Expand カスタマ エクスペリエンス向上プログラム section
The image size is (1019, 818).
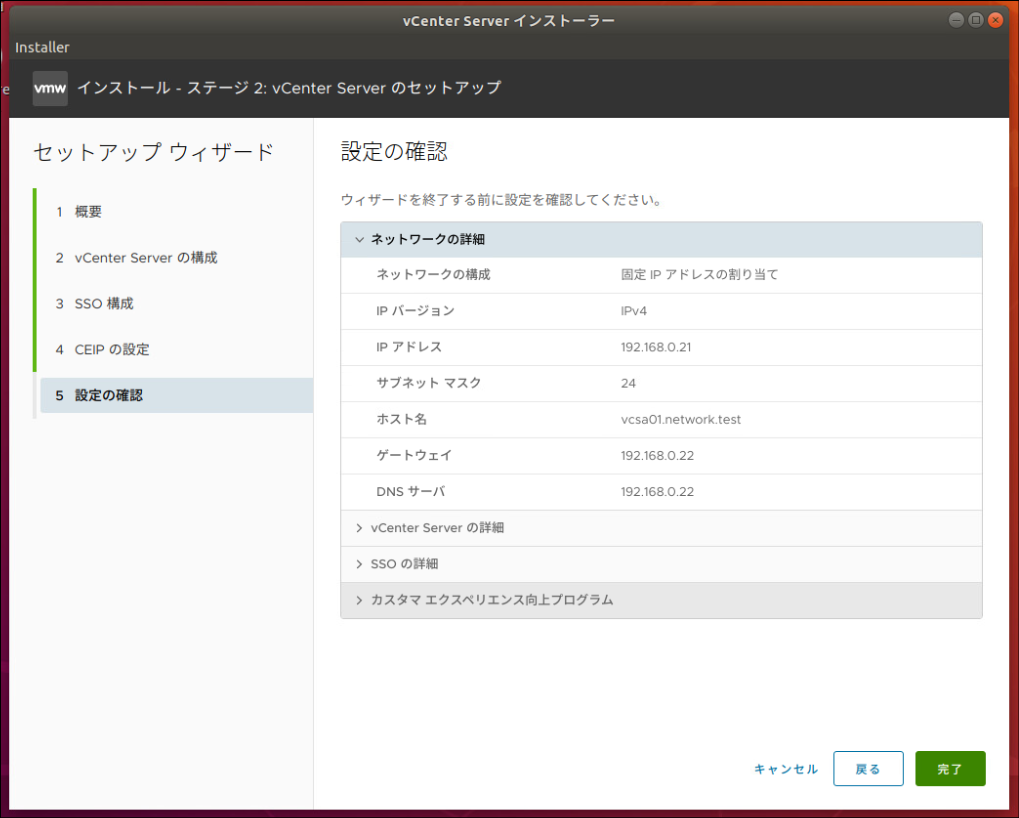661,600
